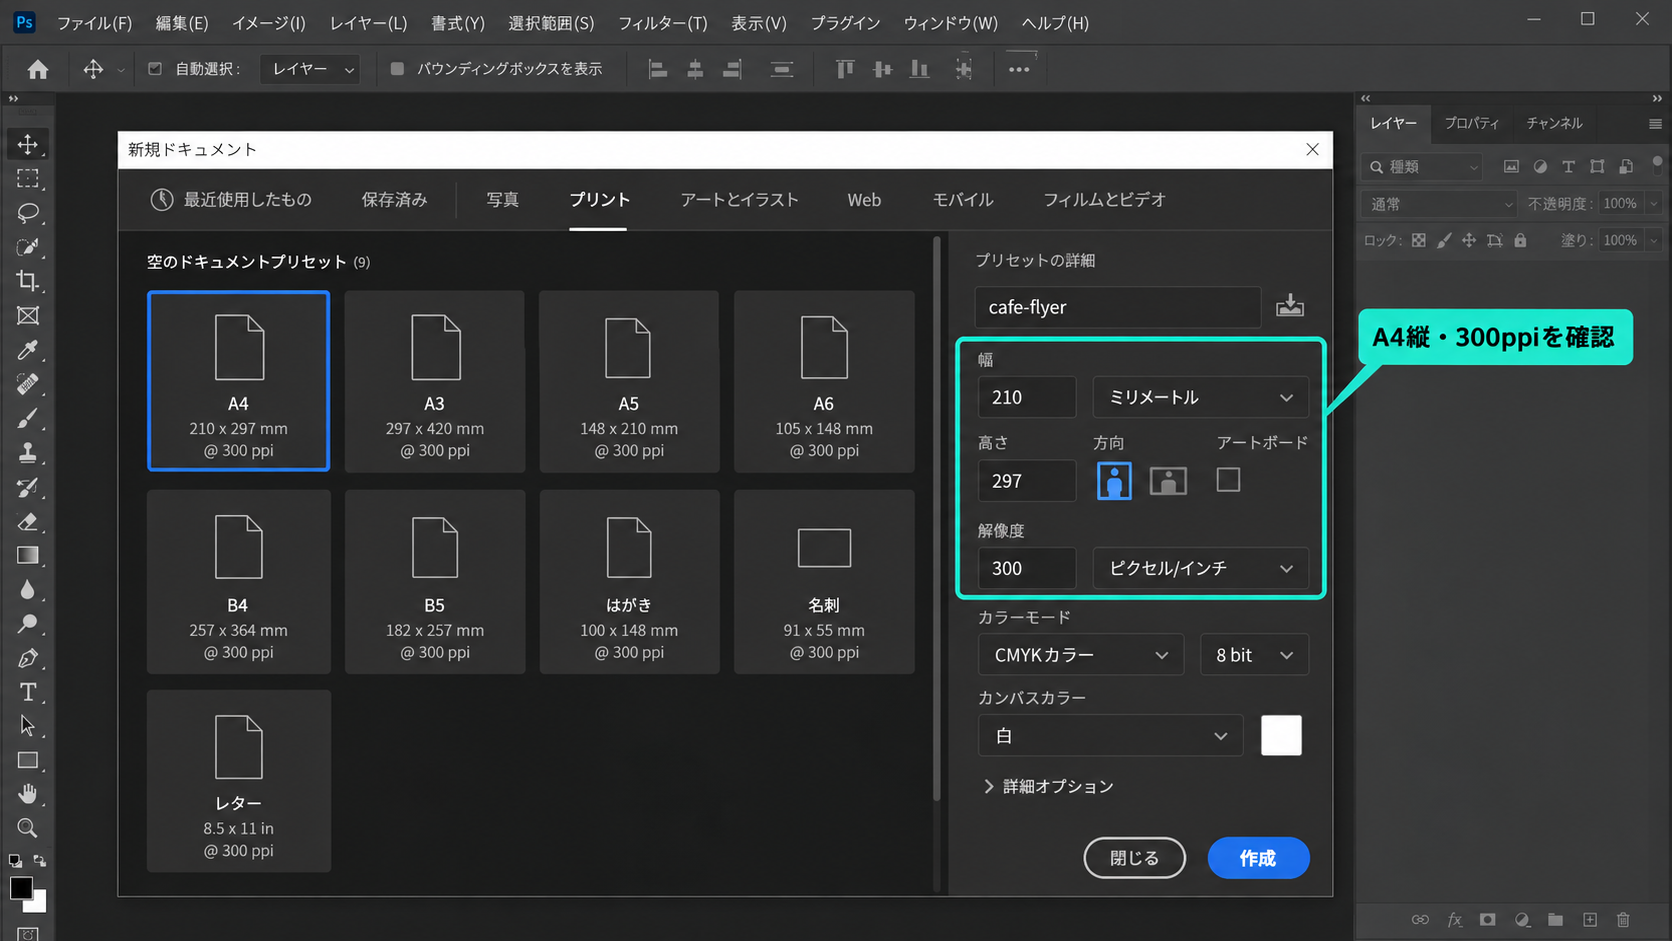Image resolution: width=1672 pixels, height=941 pixels.
Task: Click the save preset icon beside cafe-flyer
Action: tap(1290, 306)
